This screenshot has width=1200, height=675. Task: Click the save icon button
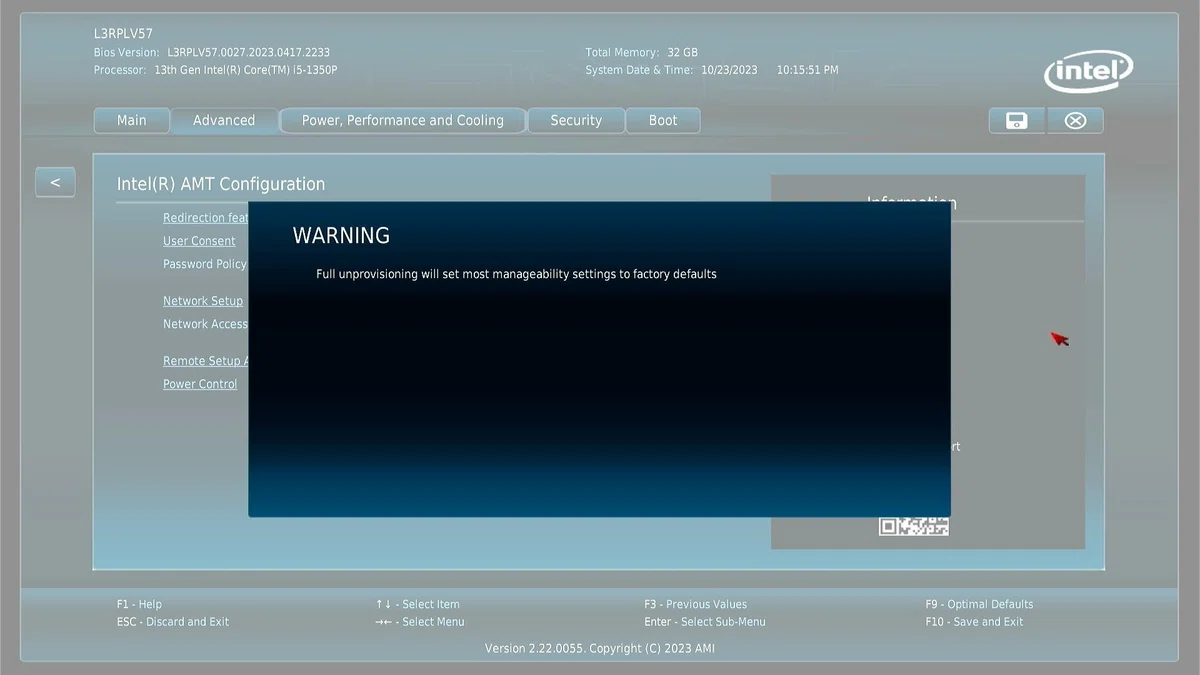(1017, 121)
